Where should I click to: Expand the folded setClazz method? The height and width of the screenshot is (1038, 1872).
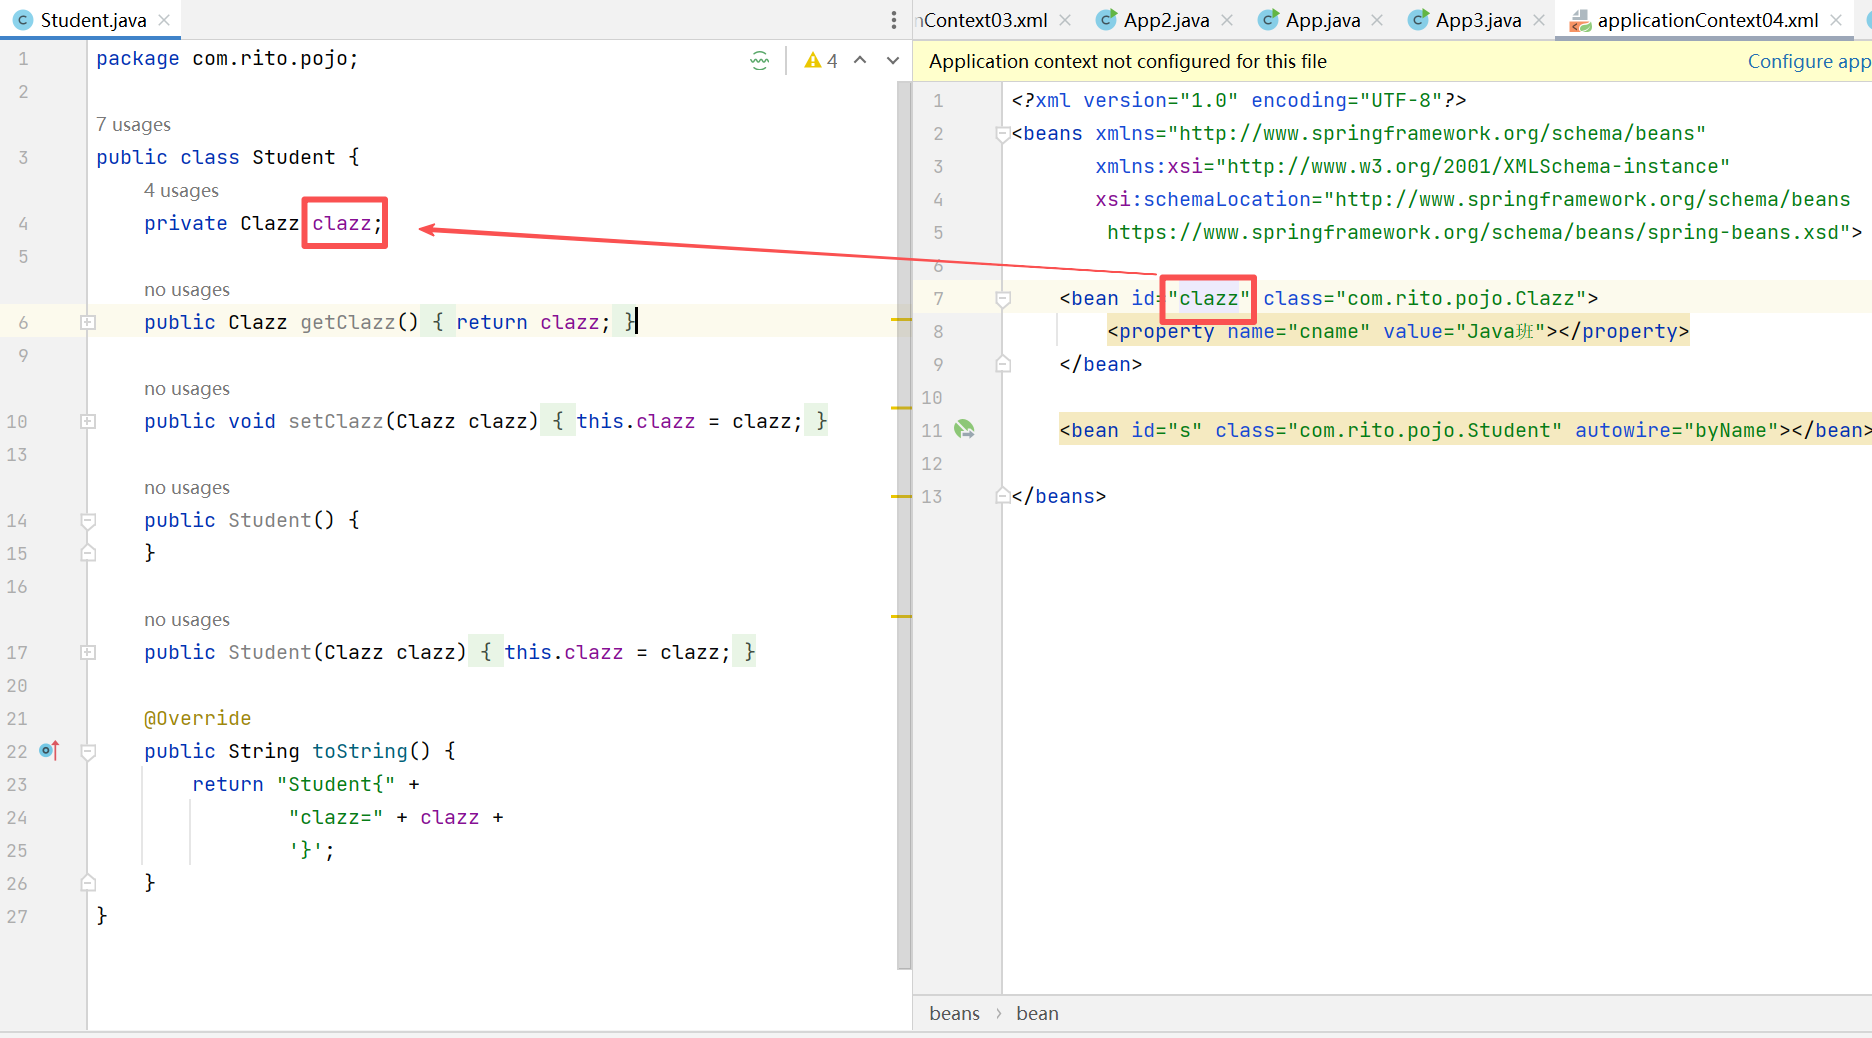coord(88,421)
